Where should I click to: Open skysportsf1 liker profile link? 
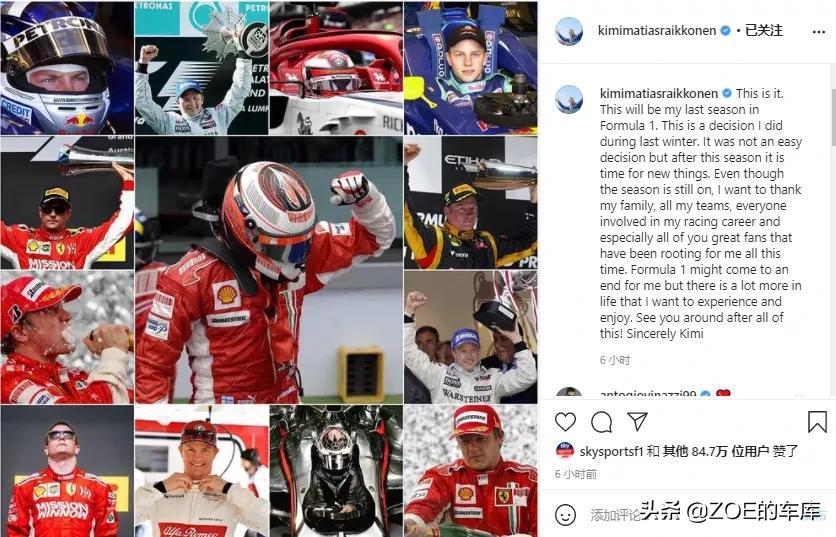612,451
